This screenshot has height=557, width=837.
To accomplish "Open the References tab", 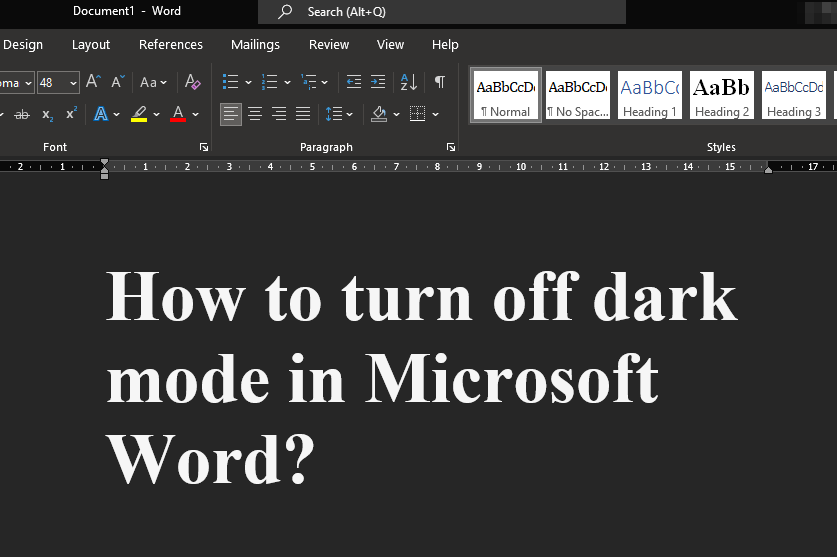I will [171, 45].
